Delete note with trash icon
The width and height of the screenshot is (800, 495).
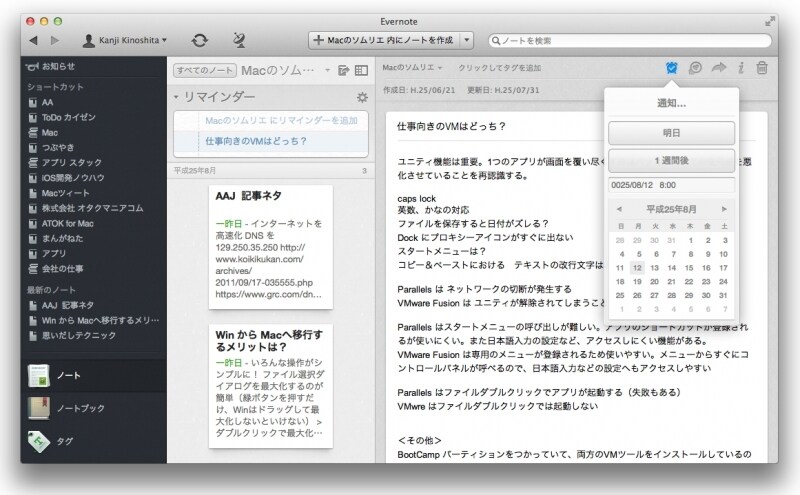762,68
